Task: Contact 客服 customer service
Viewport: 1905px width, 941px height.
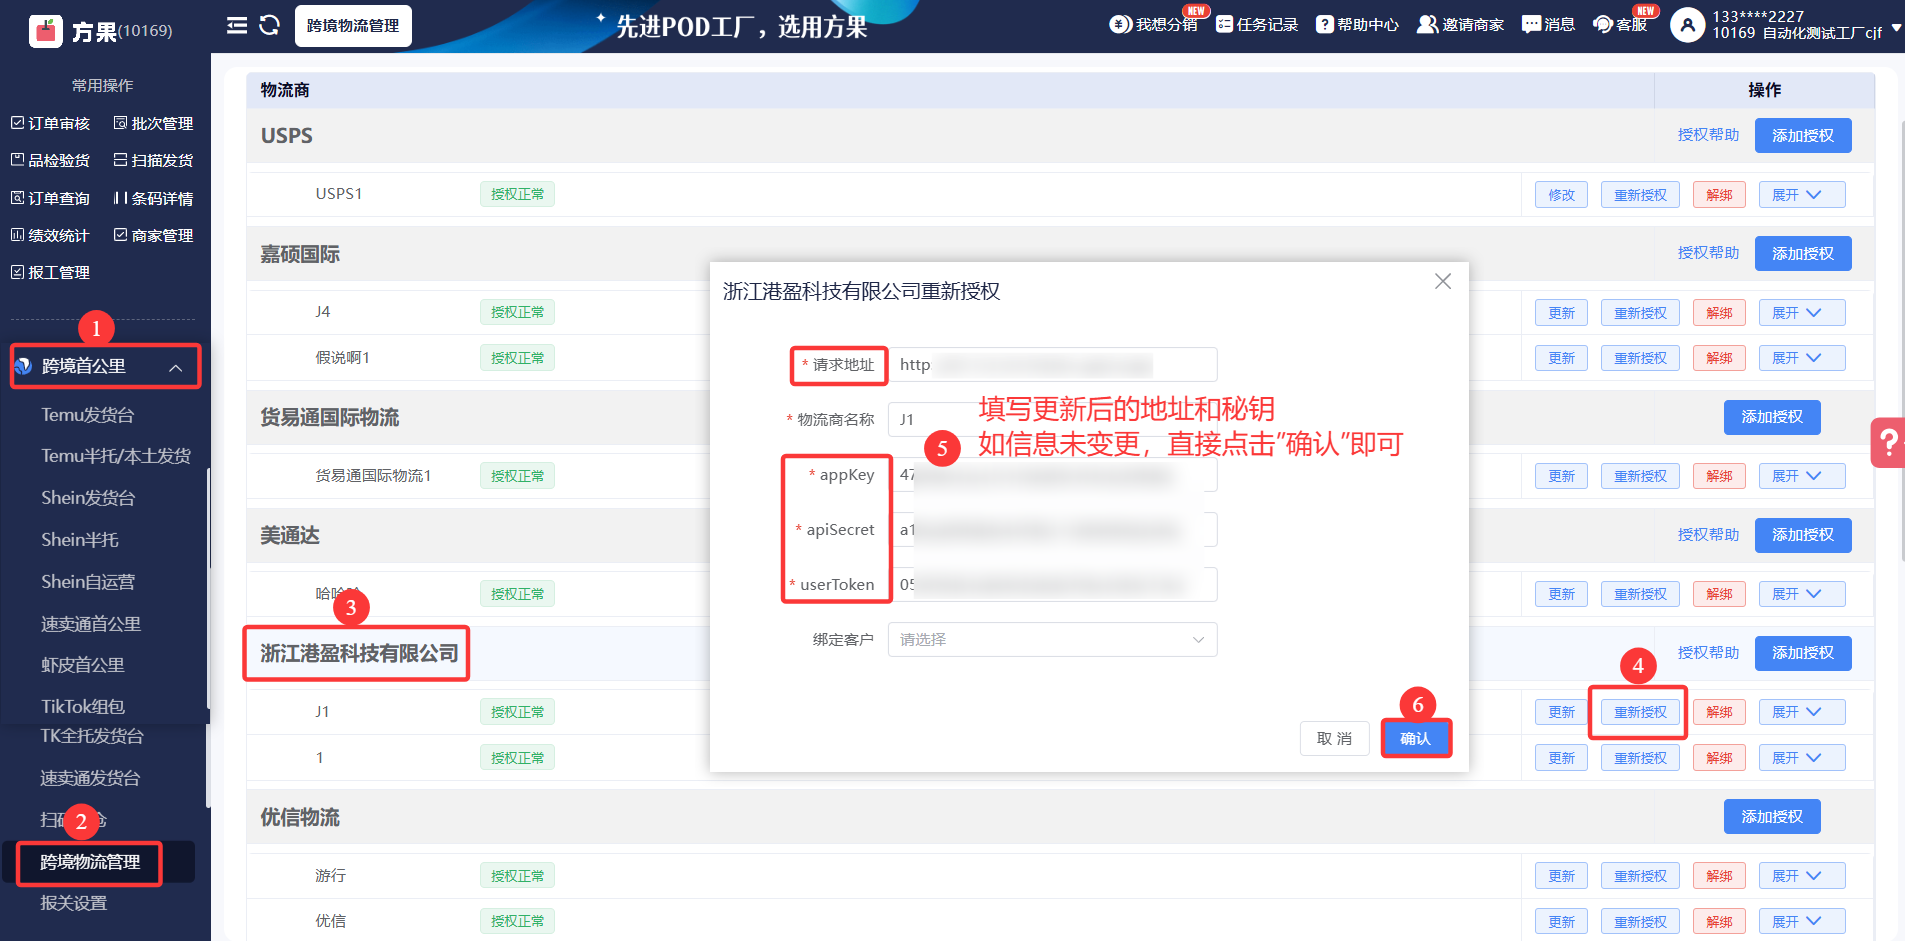Action: tap(1620, 24)
